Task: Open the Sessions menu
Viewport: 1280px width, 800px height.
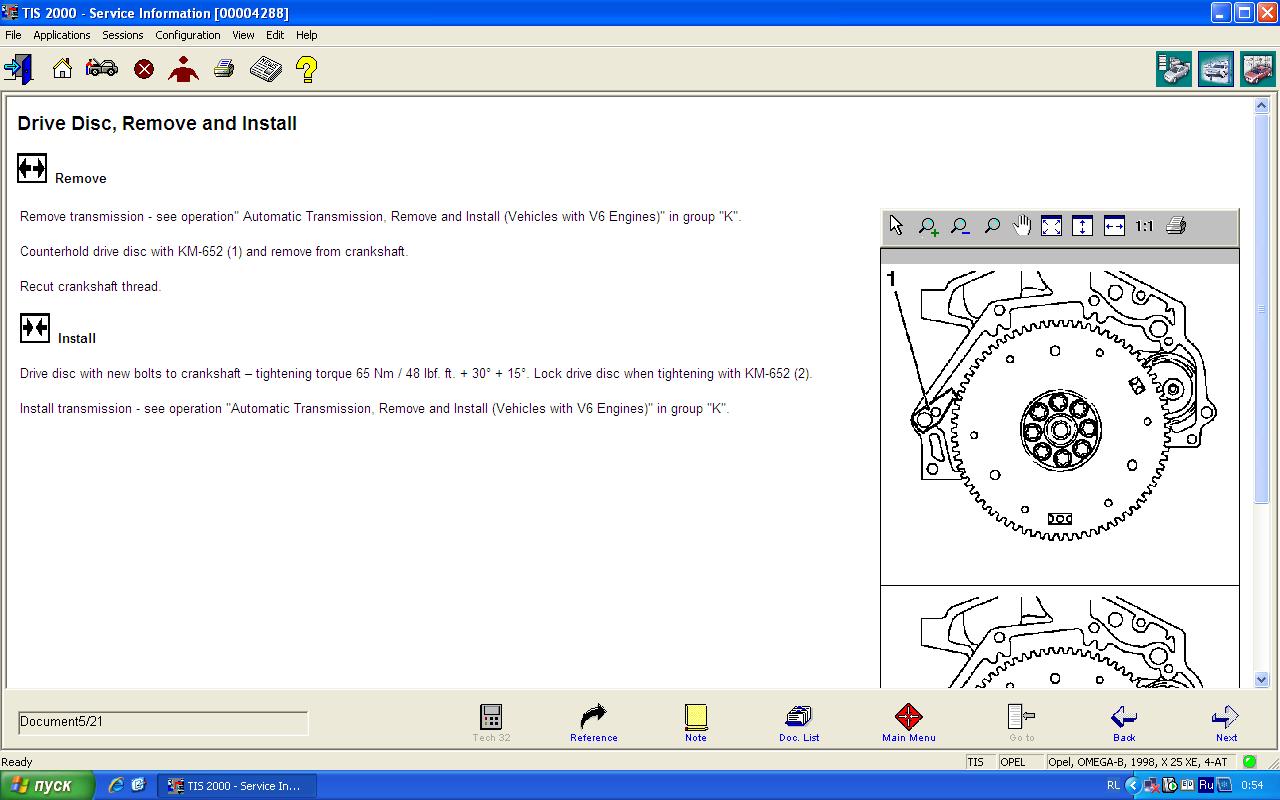Action: pos(122,35)
